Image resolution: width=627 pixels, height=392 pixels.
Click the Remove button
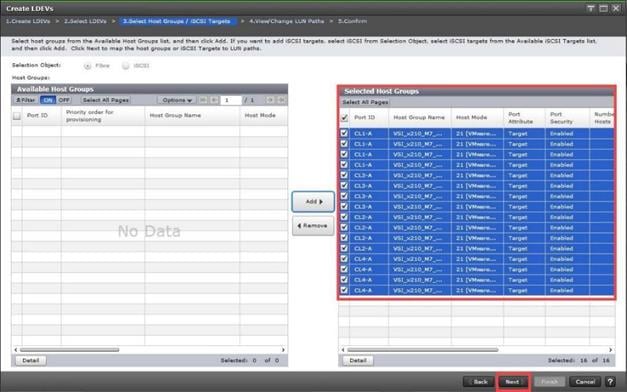tap(313, 226)
